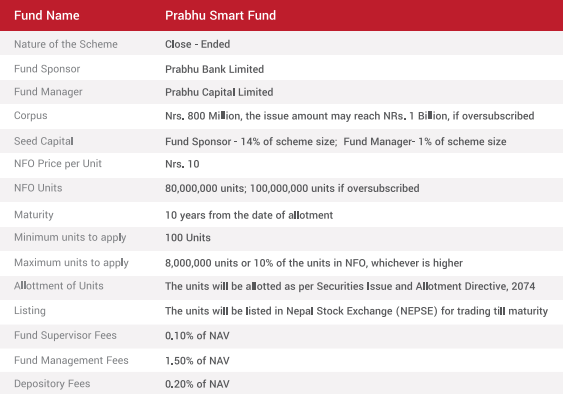
Task: Click the Corpus row label
Action: [x=31, y=116]
